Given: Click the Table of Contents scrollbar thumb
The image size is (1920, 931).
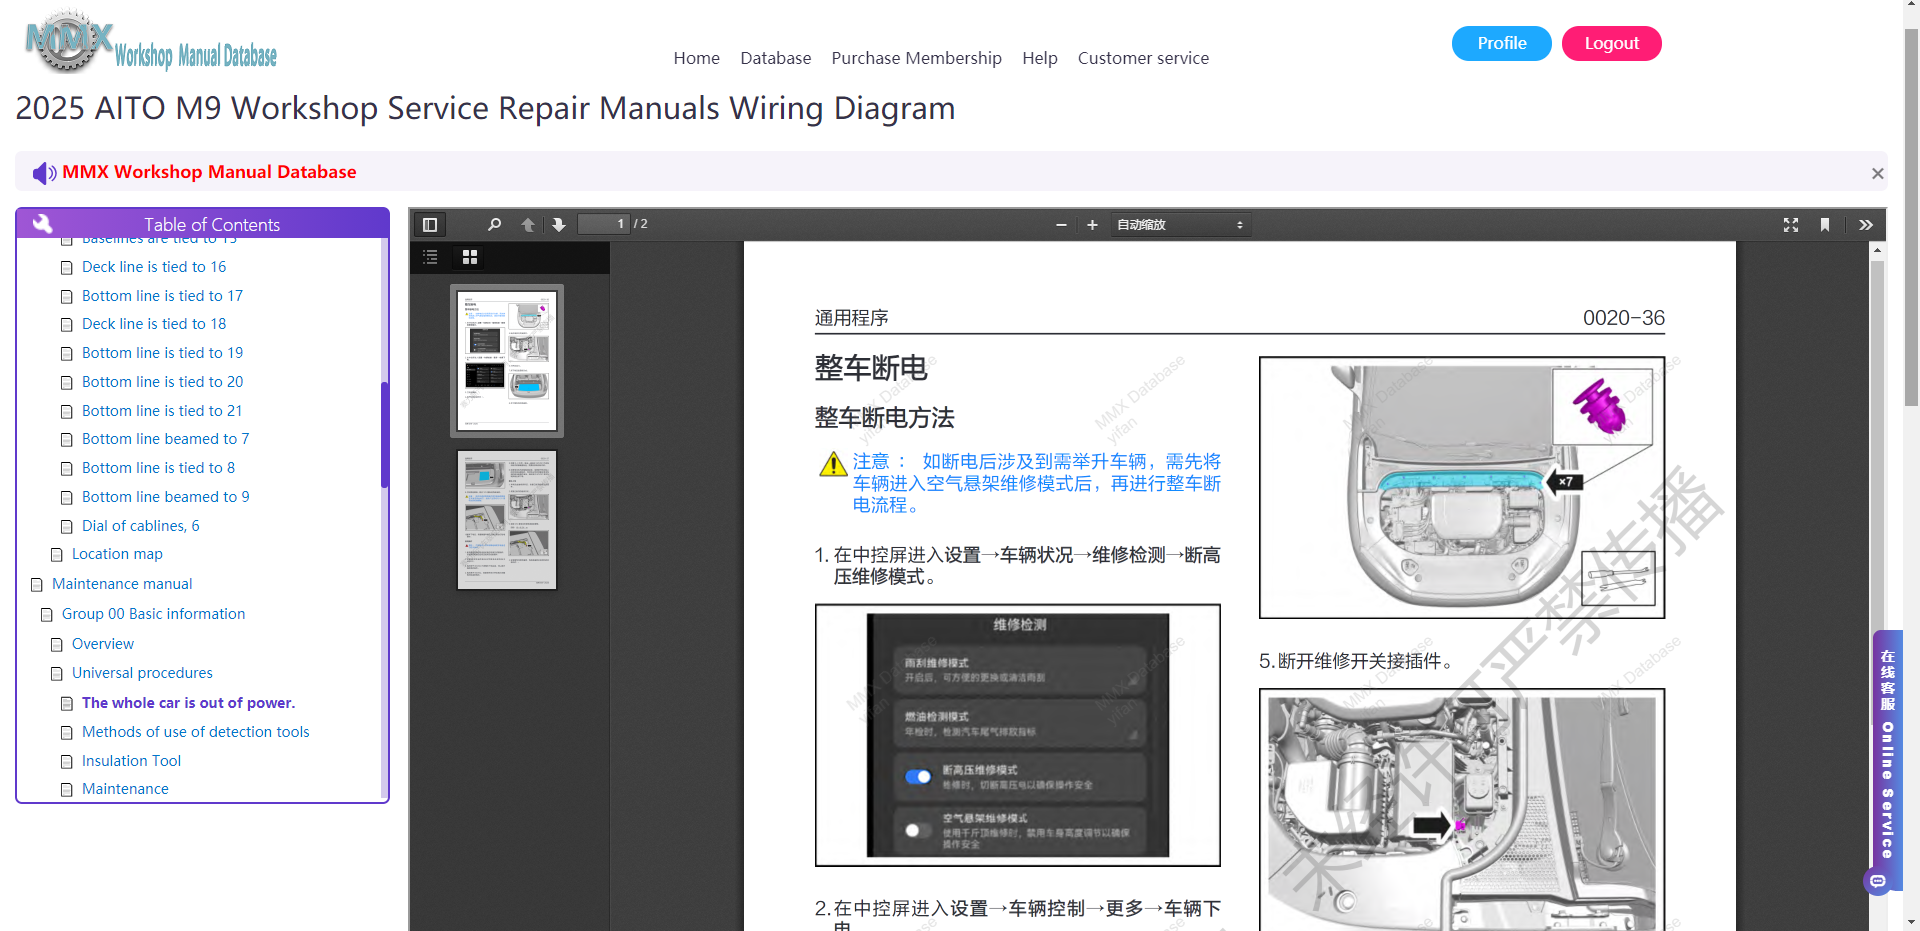Looking at the screenshot, I should [385, 435].
